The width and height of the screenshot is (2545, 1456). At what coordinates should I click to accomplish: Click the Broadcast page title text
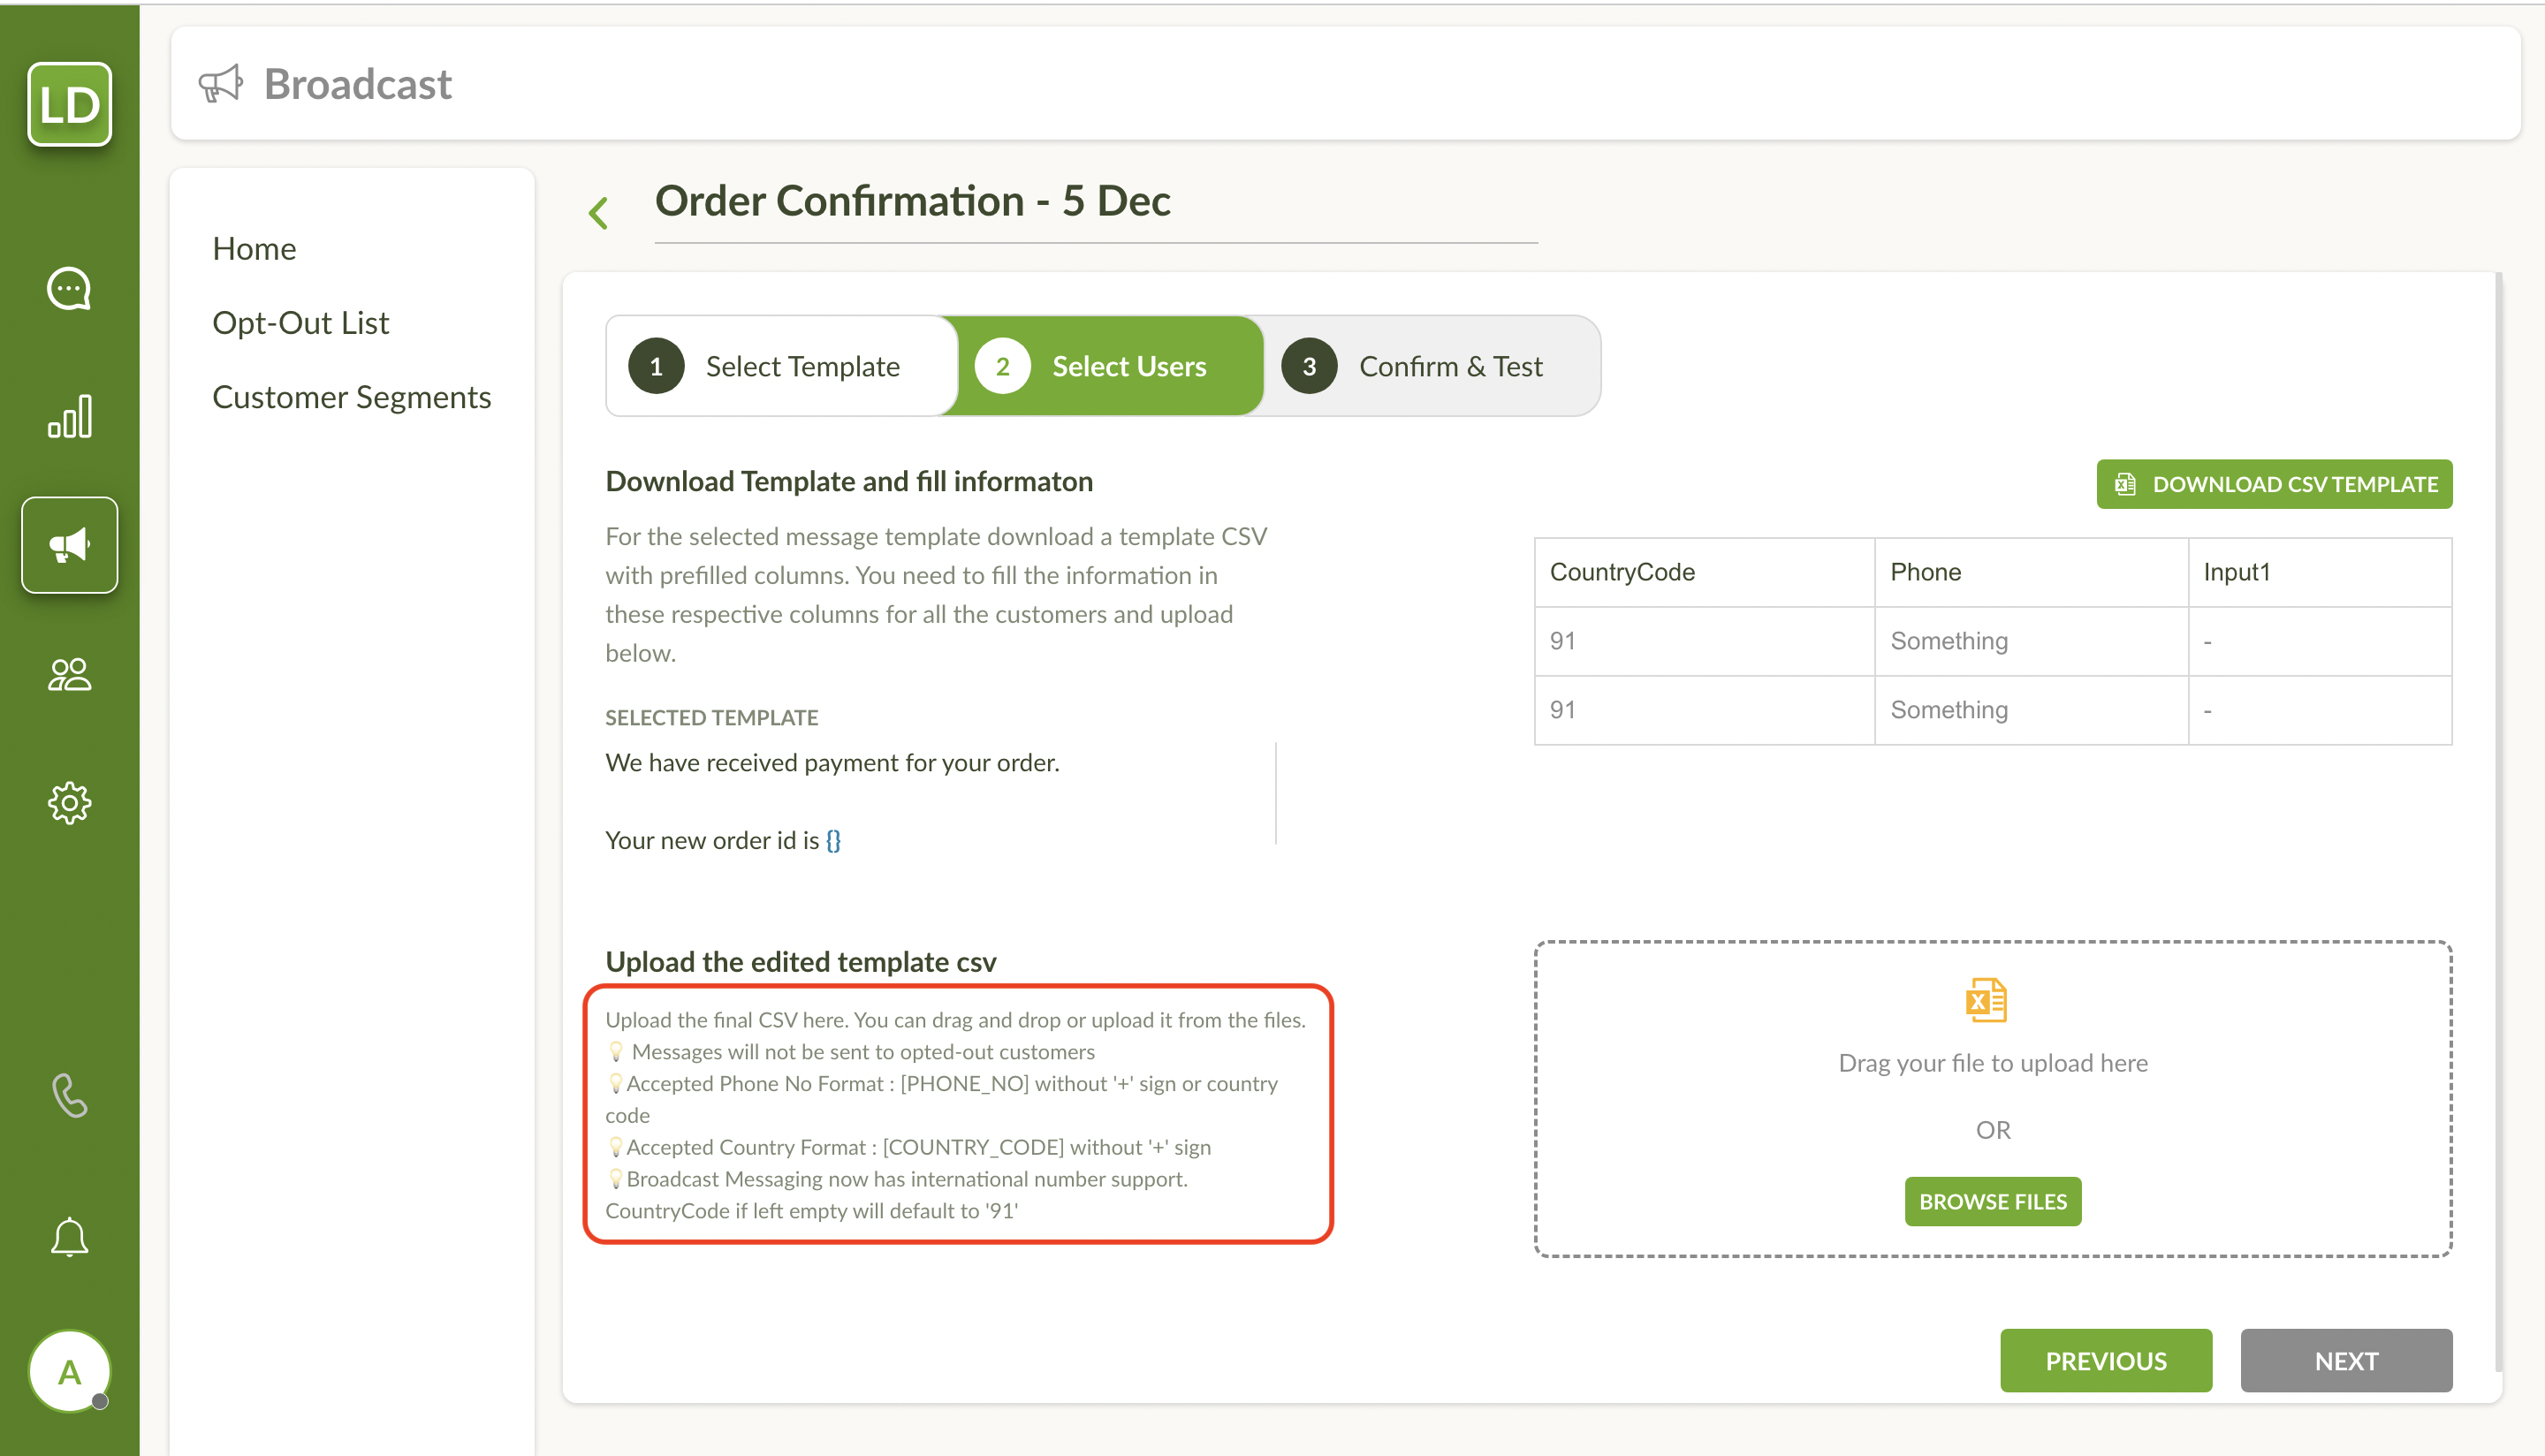(x=357, y=84)
